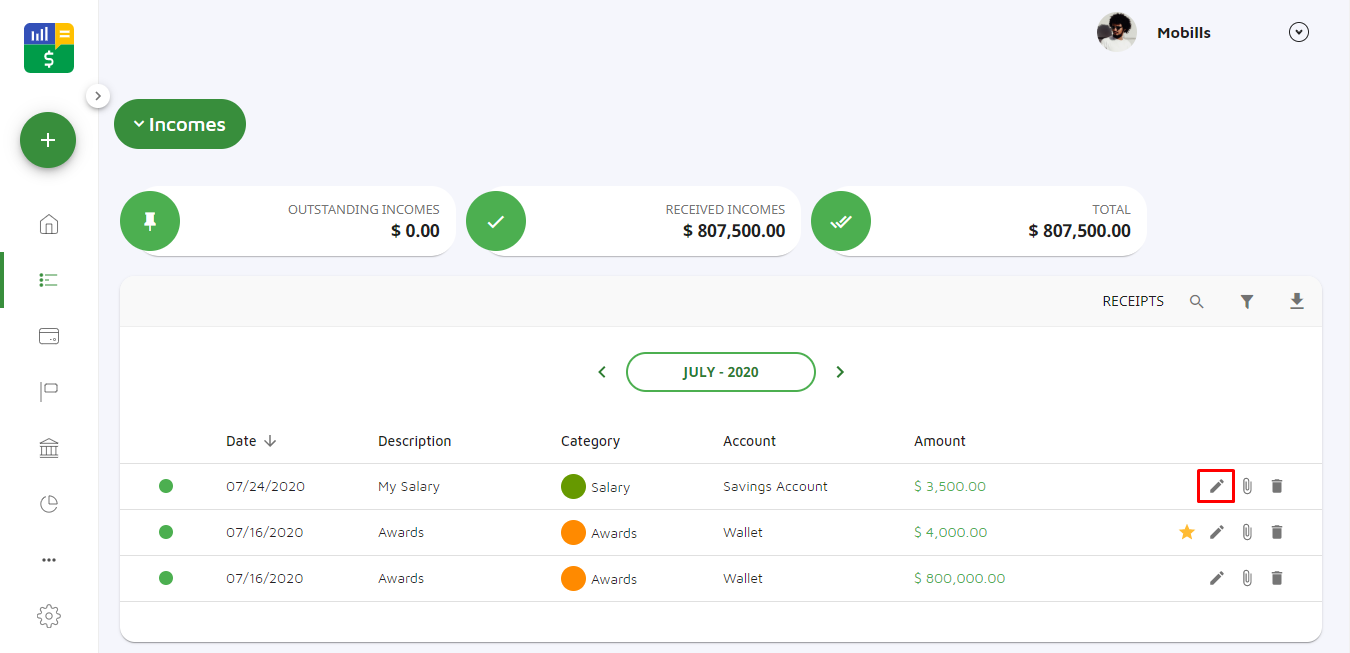
Task: Toggle received status dot for My Salary
Action: (x=166, y=486)
